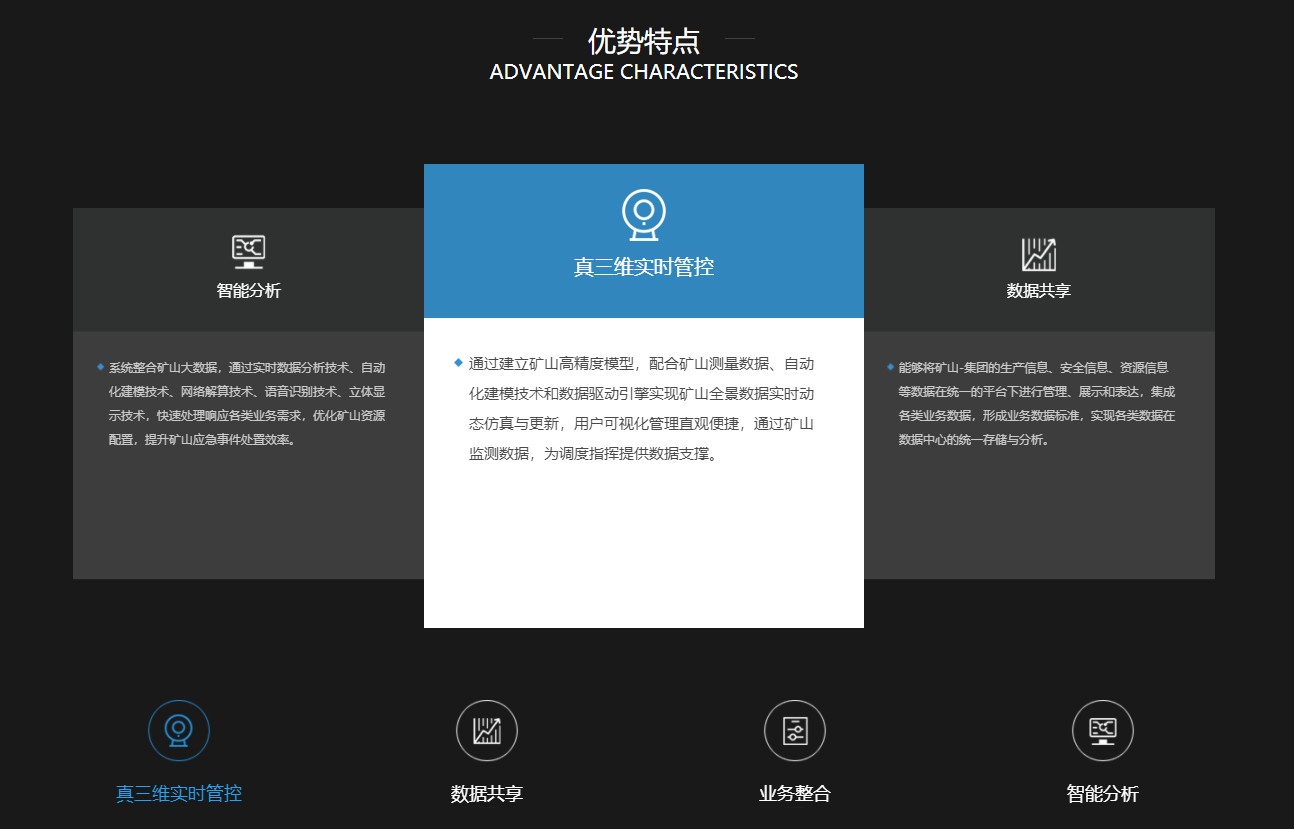Open the bottom 智能分析 tab label
1294x829 pixels.
[x=1103, y=794]
